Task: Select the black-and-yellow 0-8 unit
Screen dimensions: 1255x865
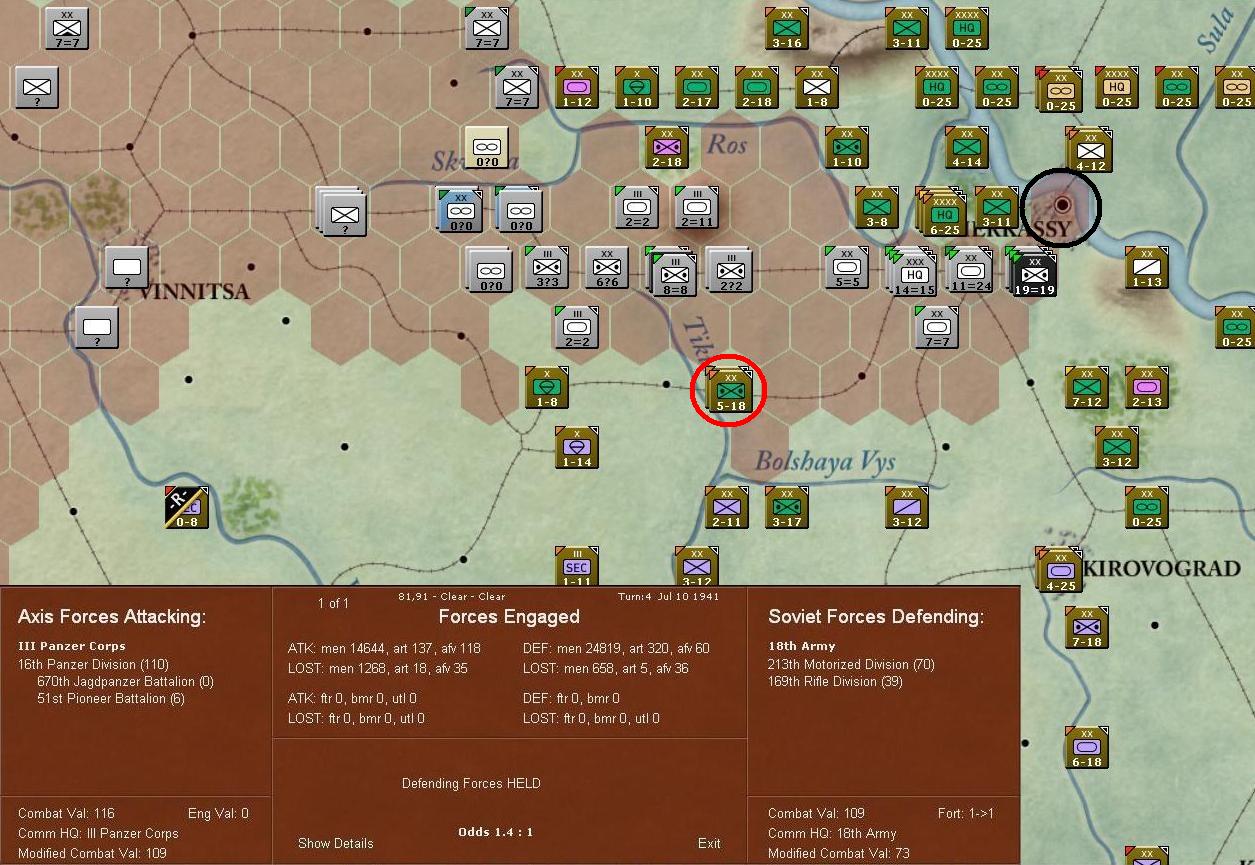Action: point(187,507)
